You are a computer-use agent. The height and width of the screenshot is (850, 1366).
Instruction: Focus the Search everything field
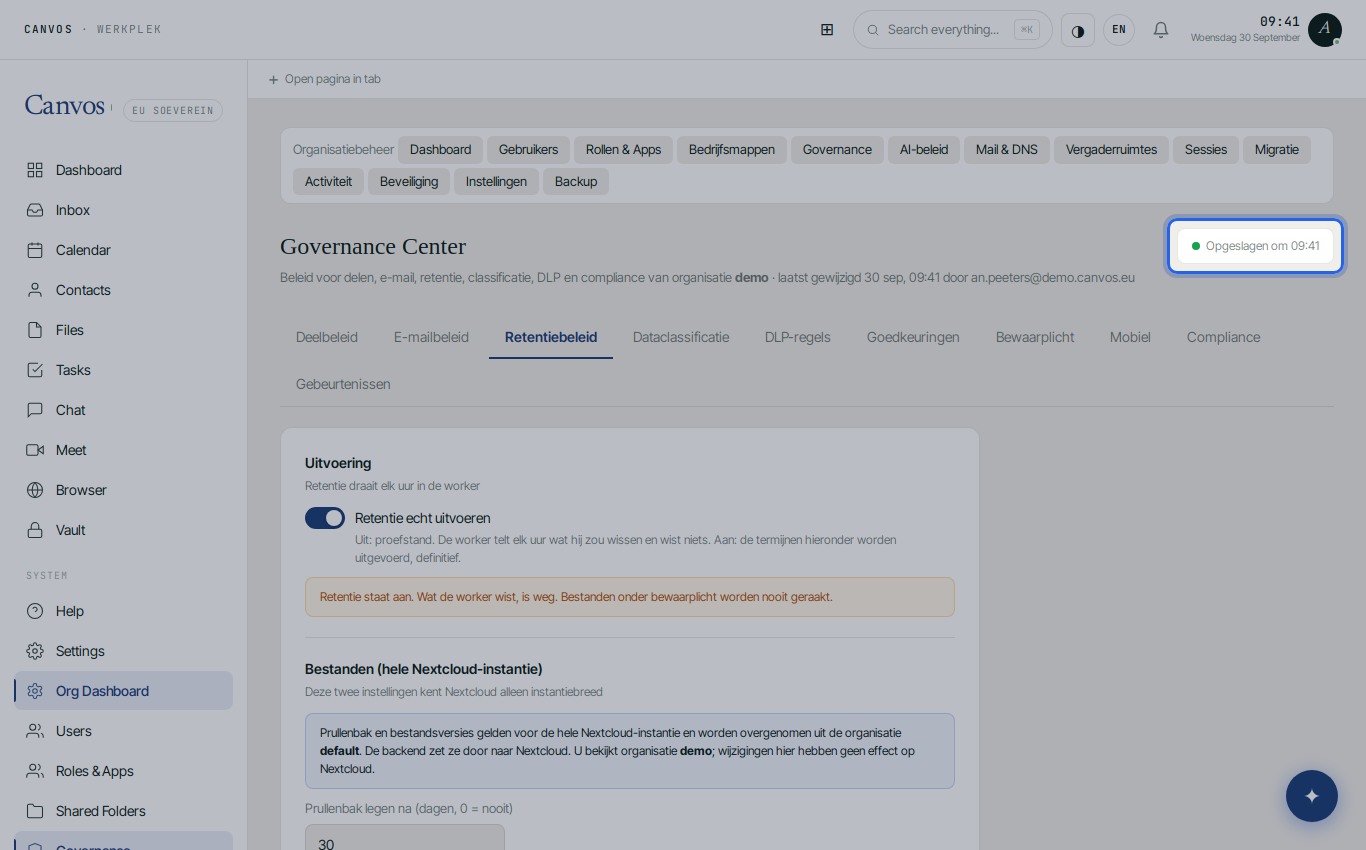point(953,30)
